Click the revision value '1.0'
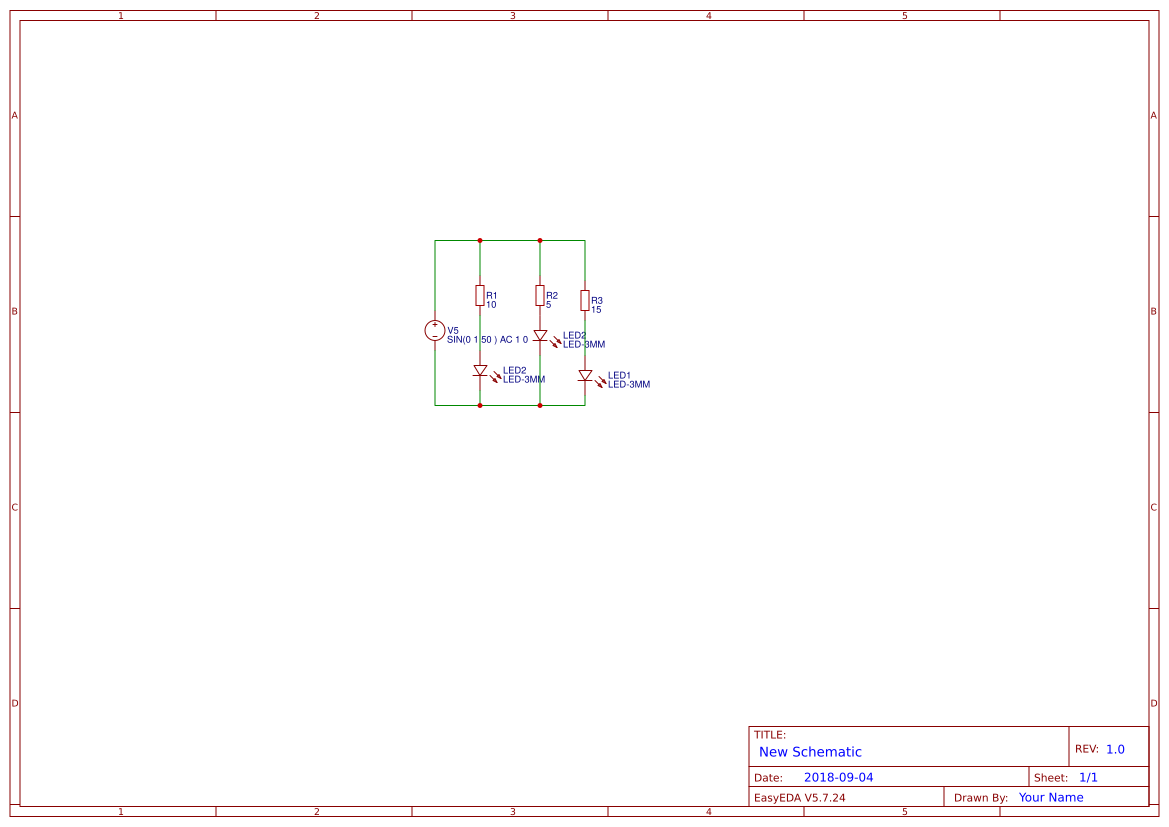 (1115, 749)
